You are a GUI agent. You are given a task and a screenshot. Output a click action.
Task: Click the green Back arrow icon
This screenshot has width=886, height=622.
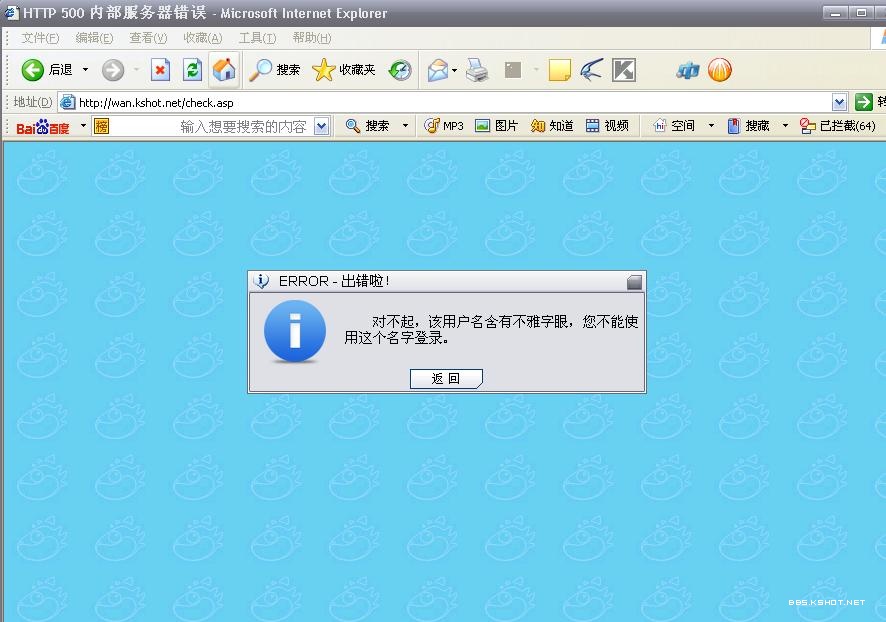click(x=32, y=70)
